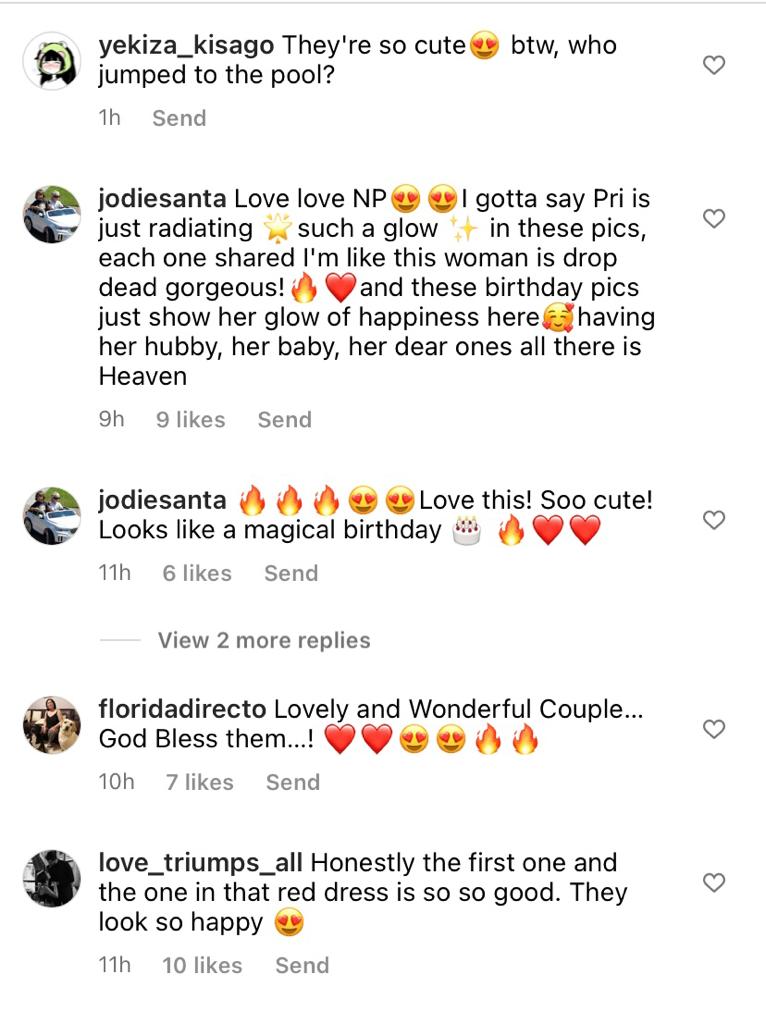Tap heart on jodiesanta's 'Love love NP' comment
The width and height of the screenshot is (766, 1024).
click(713, 219)
